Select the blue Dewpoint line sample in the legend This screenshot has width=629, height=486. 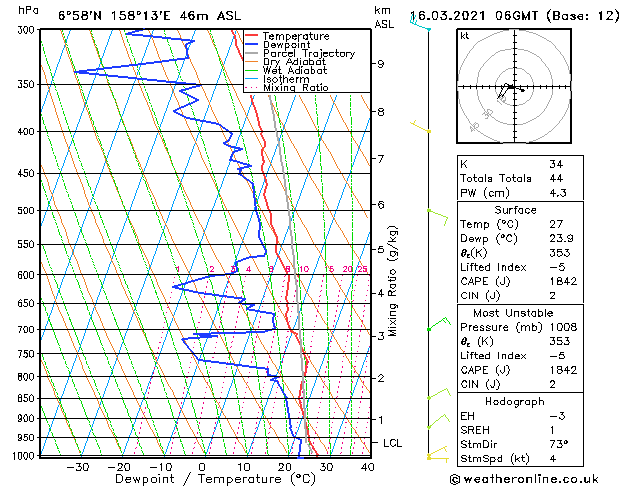pos(252,45)
